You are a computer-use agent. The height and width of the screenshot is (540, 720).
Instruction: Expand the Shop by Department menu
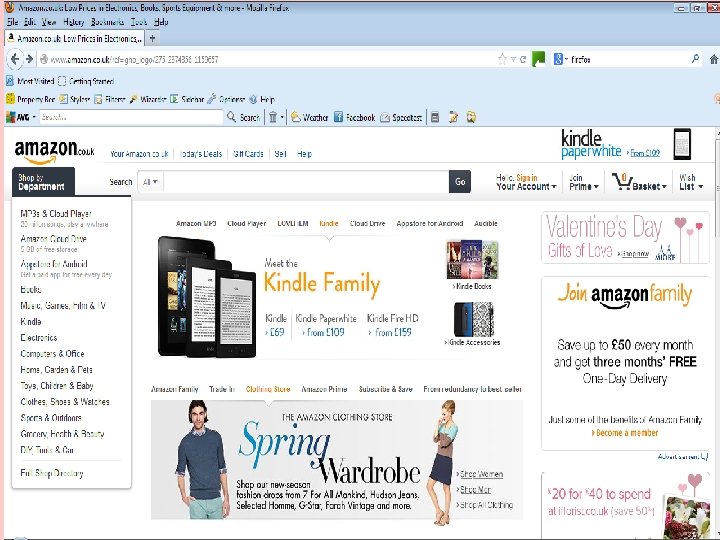pos(43,182)
